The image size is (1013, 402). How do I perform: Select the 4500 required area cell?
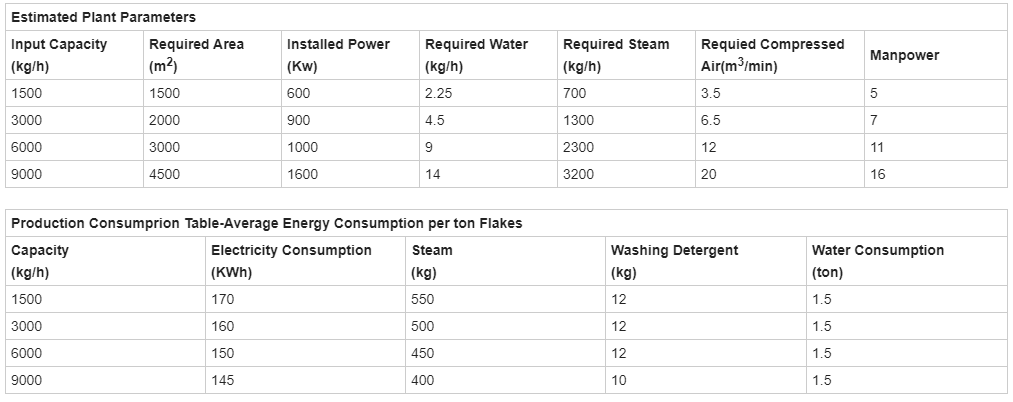[213, 175]
